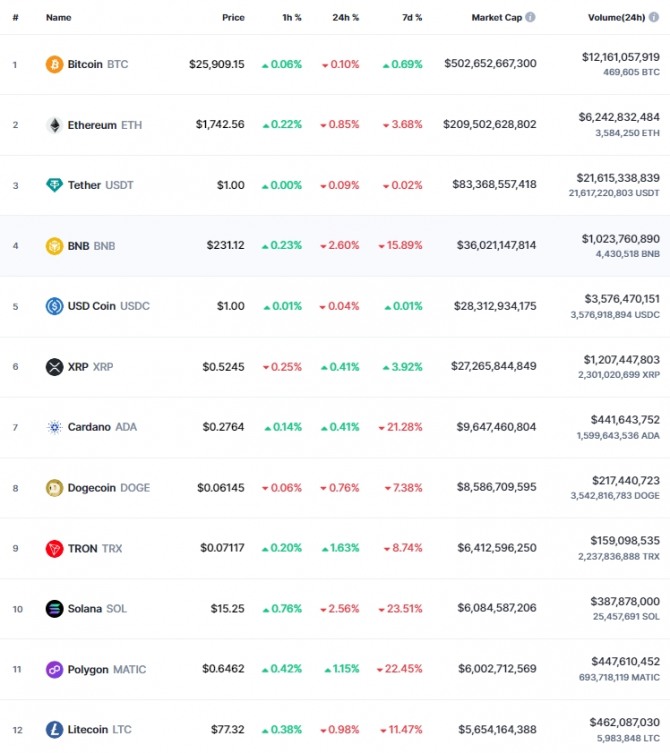
Task: Open the Volume(24h) info tooltip icon
Action: point(654,17)
